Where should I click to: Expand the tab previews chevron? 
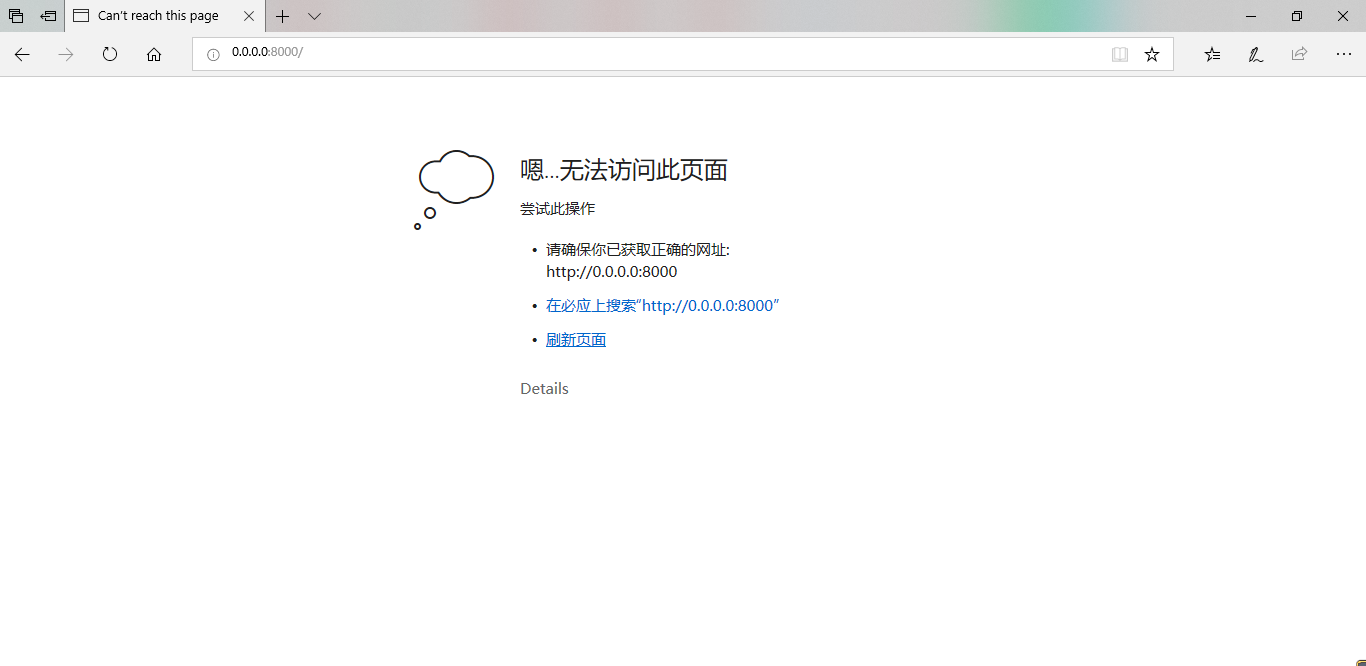click(x=314, y=16)
